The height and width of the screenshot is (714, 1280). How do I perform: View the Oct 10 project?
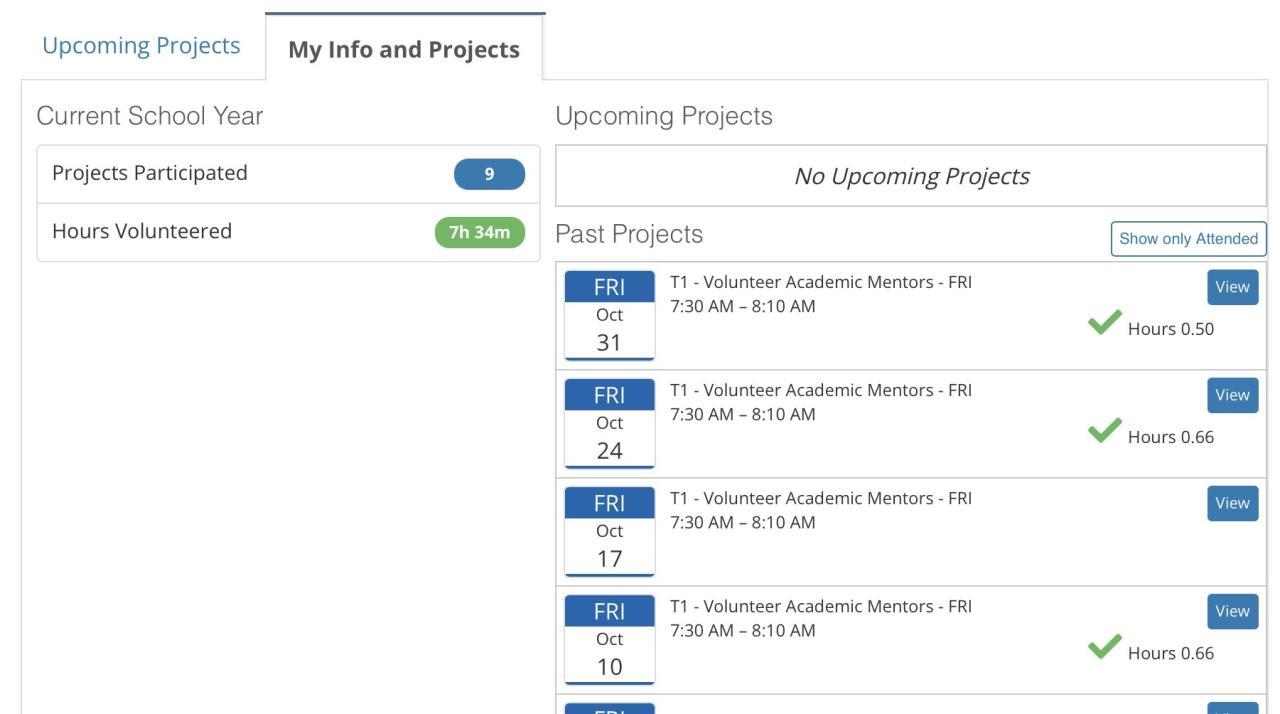point(1232,611)
